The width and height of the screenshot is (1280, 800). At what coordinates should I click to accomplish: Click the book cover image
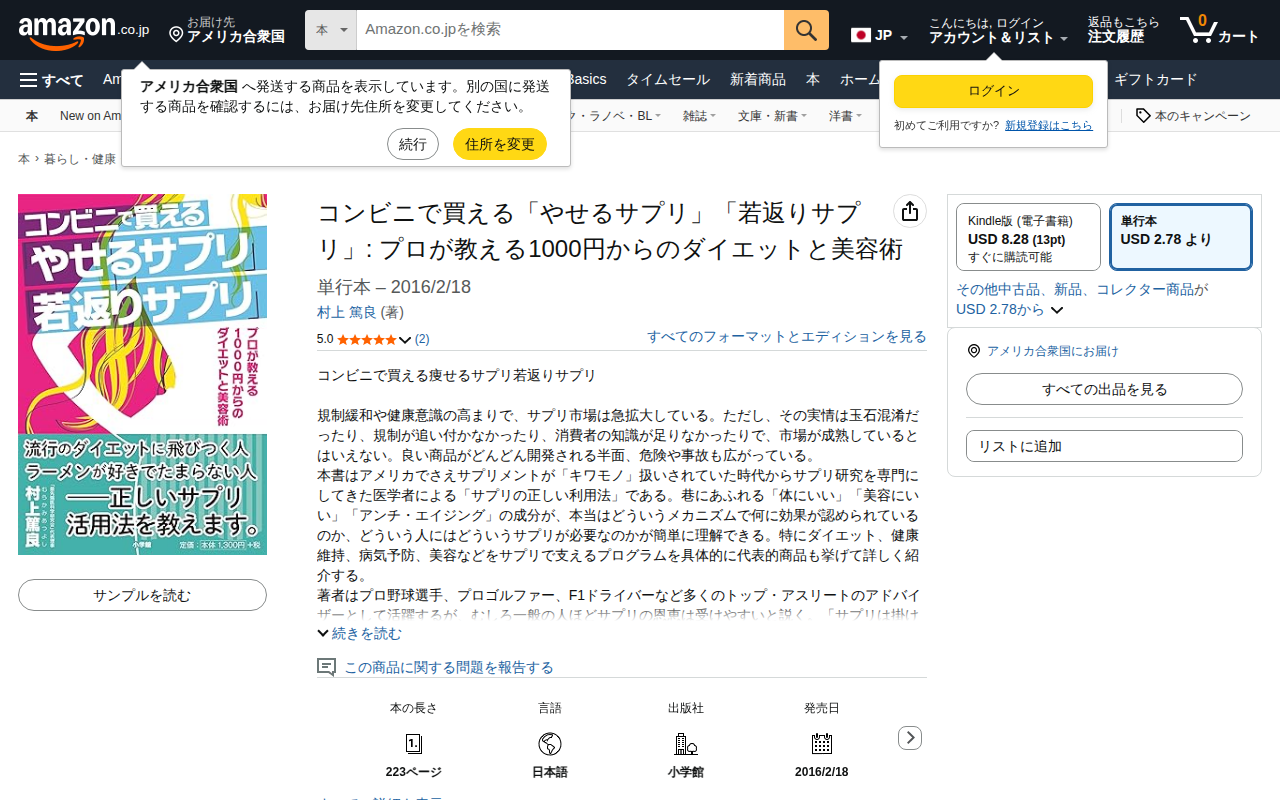coord(142,374)
